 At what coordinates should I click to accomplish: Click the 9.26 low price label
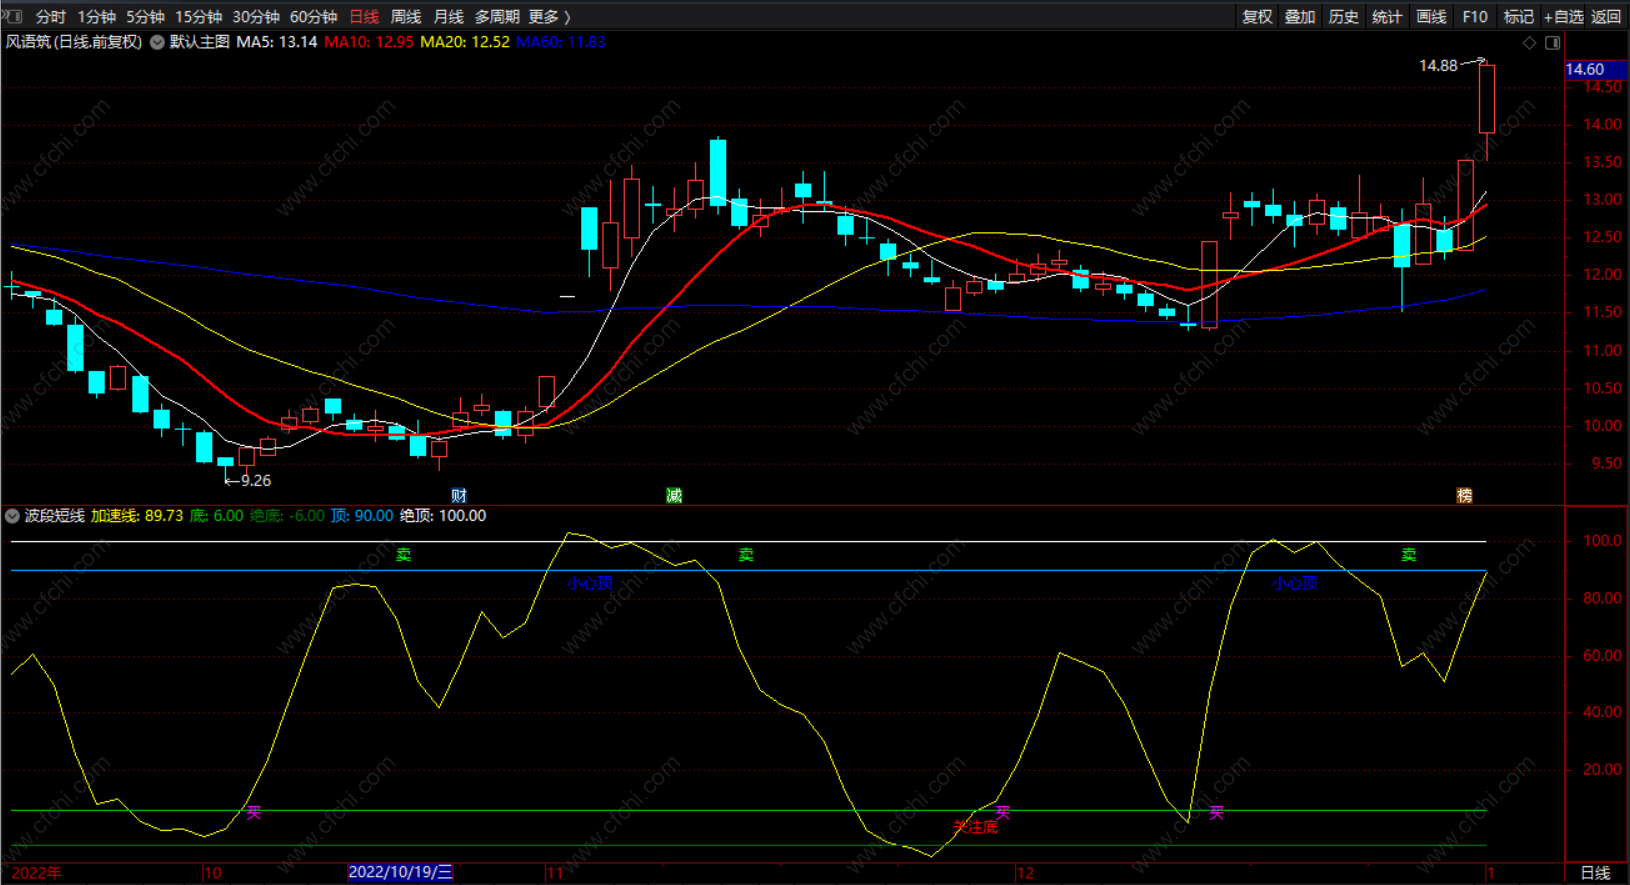click(x=256, y=481)
